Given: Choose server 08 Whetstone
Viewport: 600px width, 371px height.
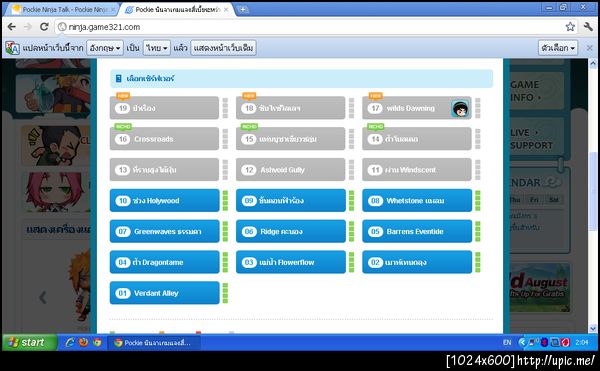Looking at the screenshot, I should (417, 200).
